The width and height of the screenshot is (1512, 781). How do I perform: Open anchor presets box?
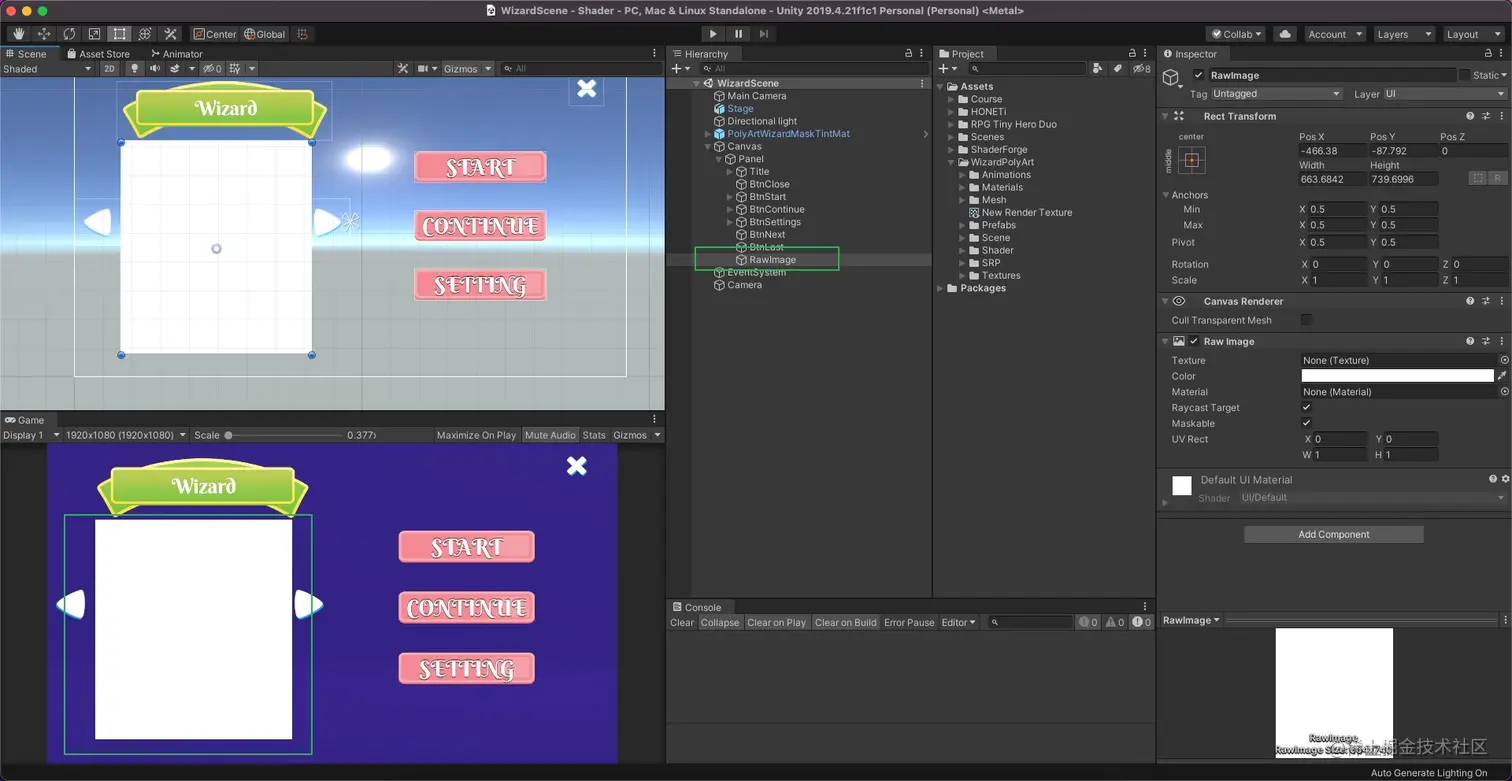click(1191, 160)
